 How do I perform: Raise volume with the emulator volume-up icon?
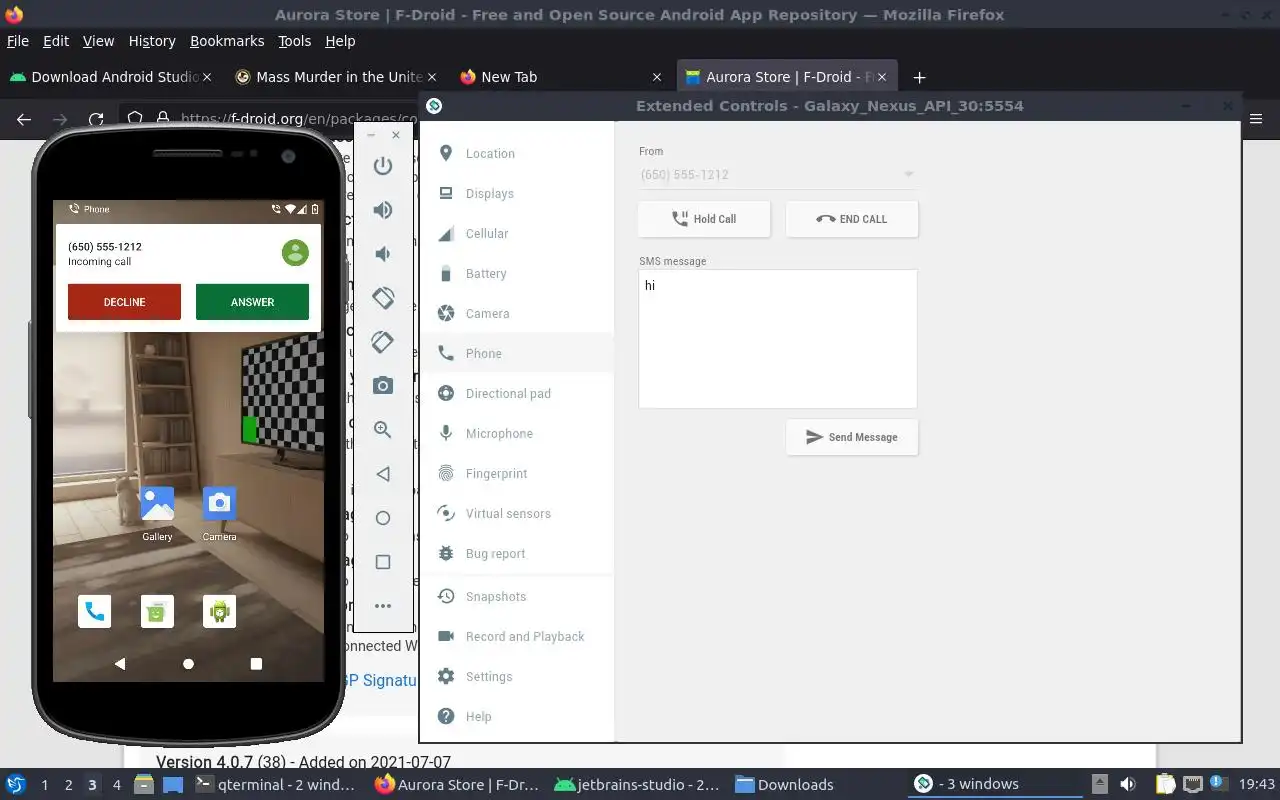click(383, 210)
